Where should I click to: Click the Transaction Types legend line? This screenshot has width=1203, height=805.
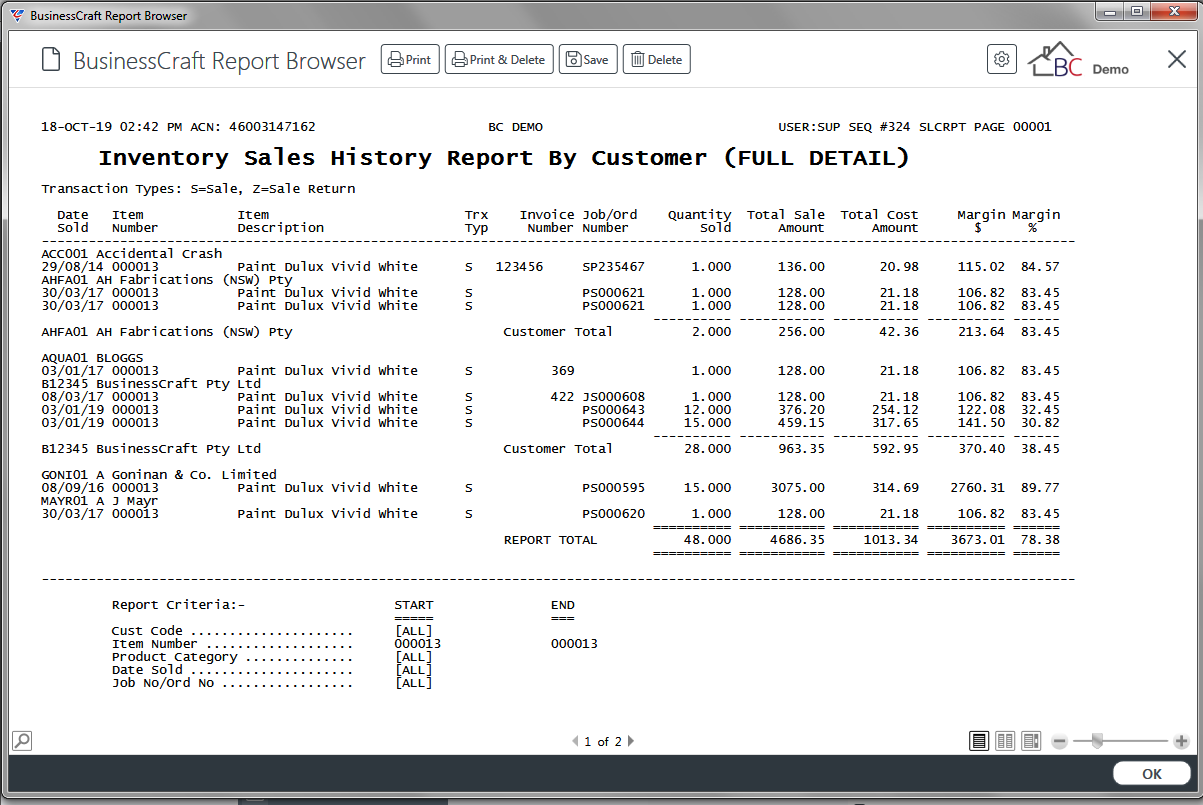198,189
